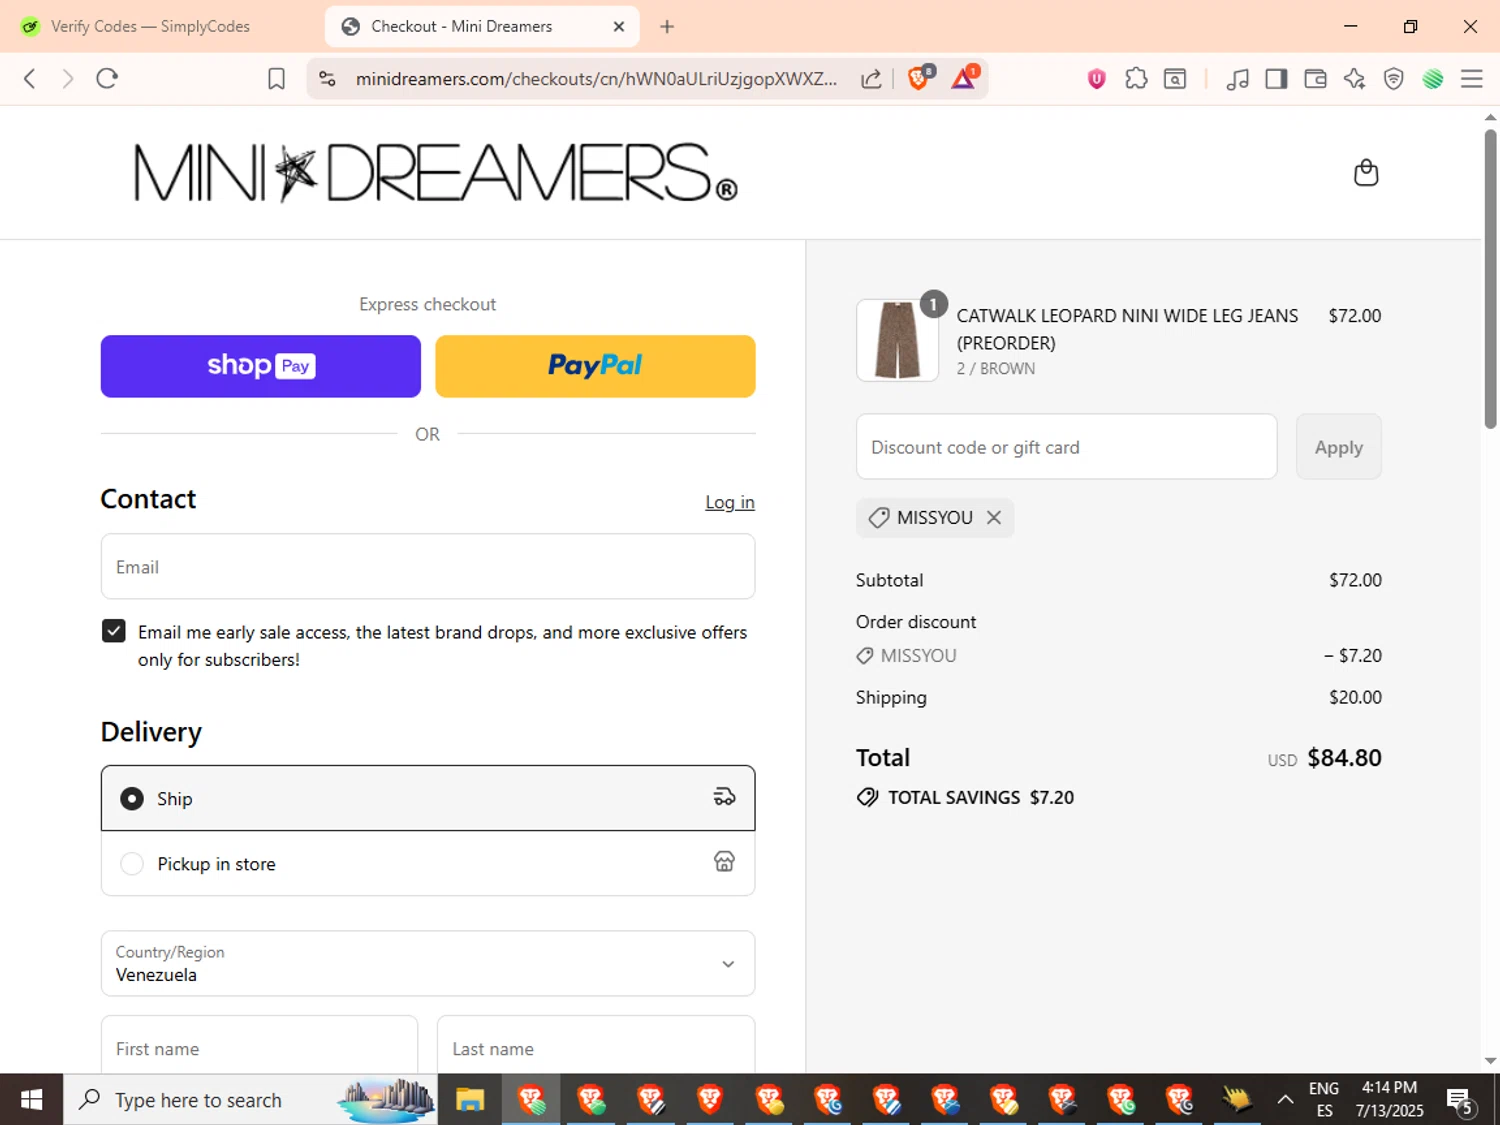The image size is (1500, 1125).
Task: Select Pickup in store option
Action: [428, 863]
